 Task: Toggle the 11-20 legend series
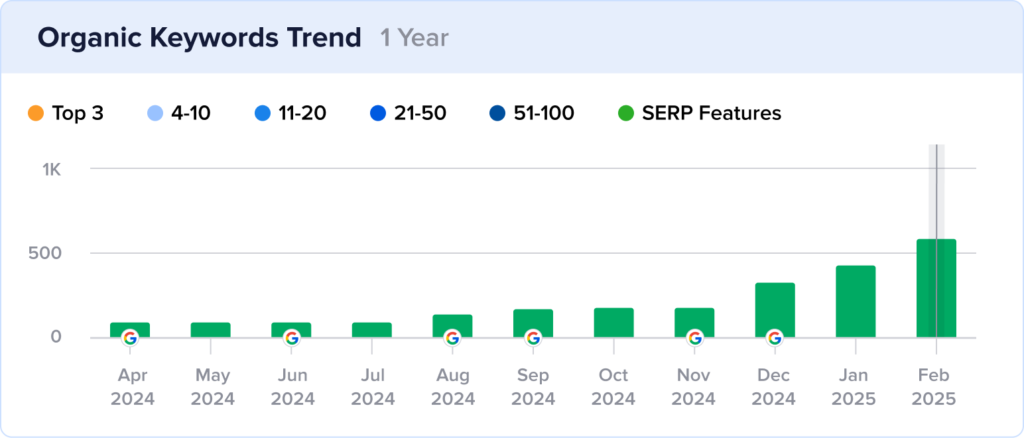tap(290, 114)
